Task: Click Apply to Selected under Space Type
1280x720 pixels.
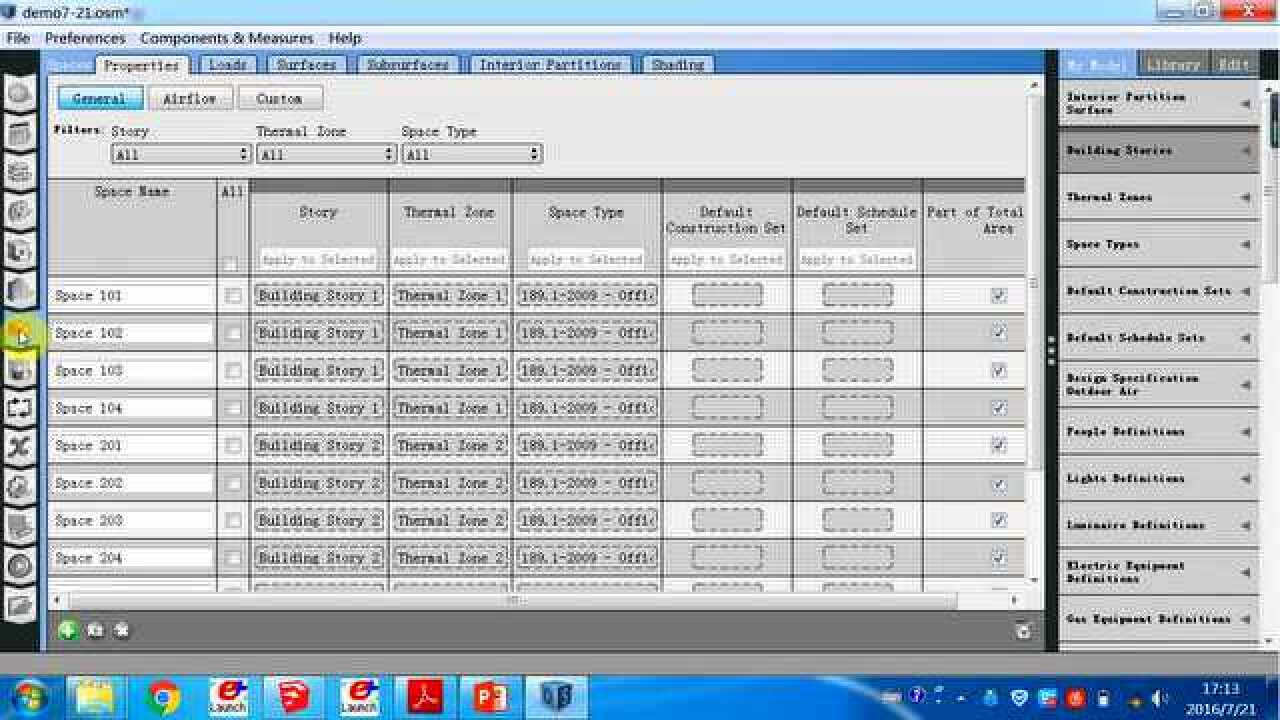Action: [586, 259]
